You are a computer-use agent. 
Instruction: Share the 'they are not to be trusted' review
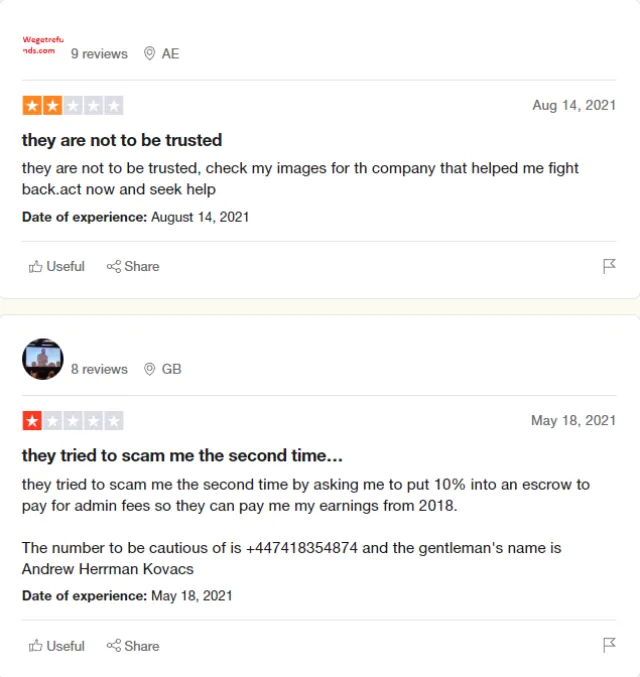133,266
